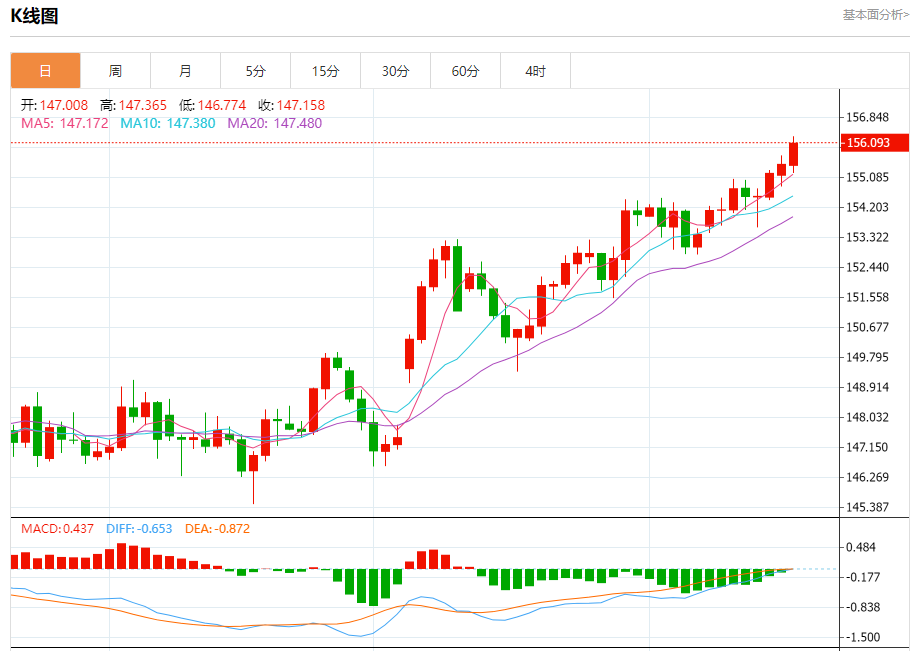Viewport: 916px width, 651px height.
Task: Open the 5分 interval tab
Action: pyautogui.click(x=255, y=71)
